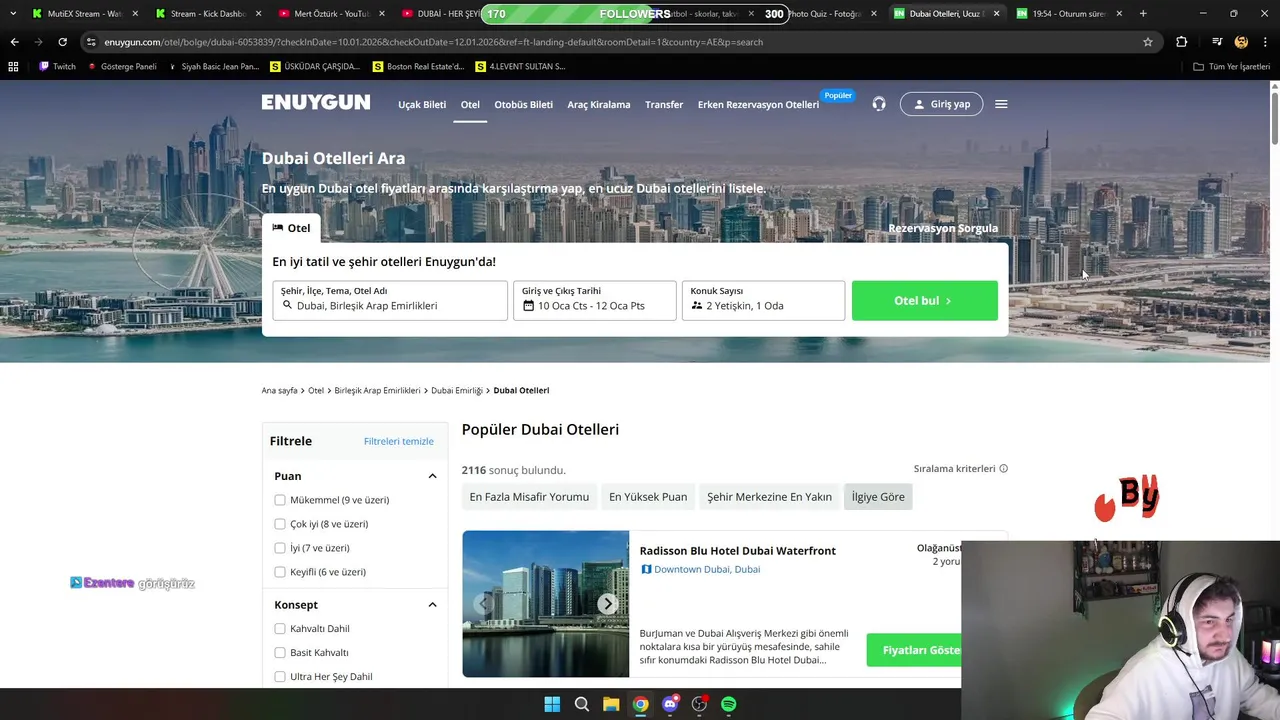Viewport: 1280px width, 720px height.
Task: Open Windows taskbar search
Action: pos(581,704)
